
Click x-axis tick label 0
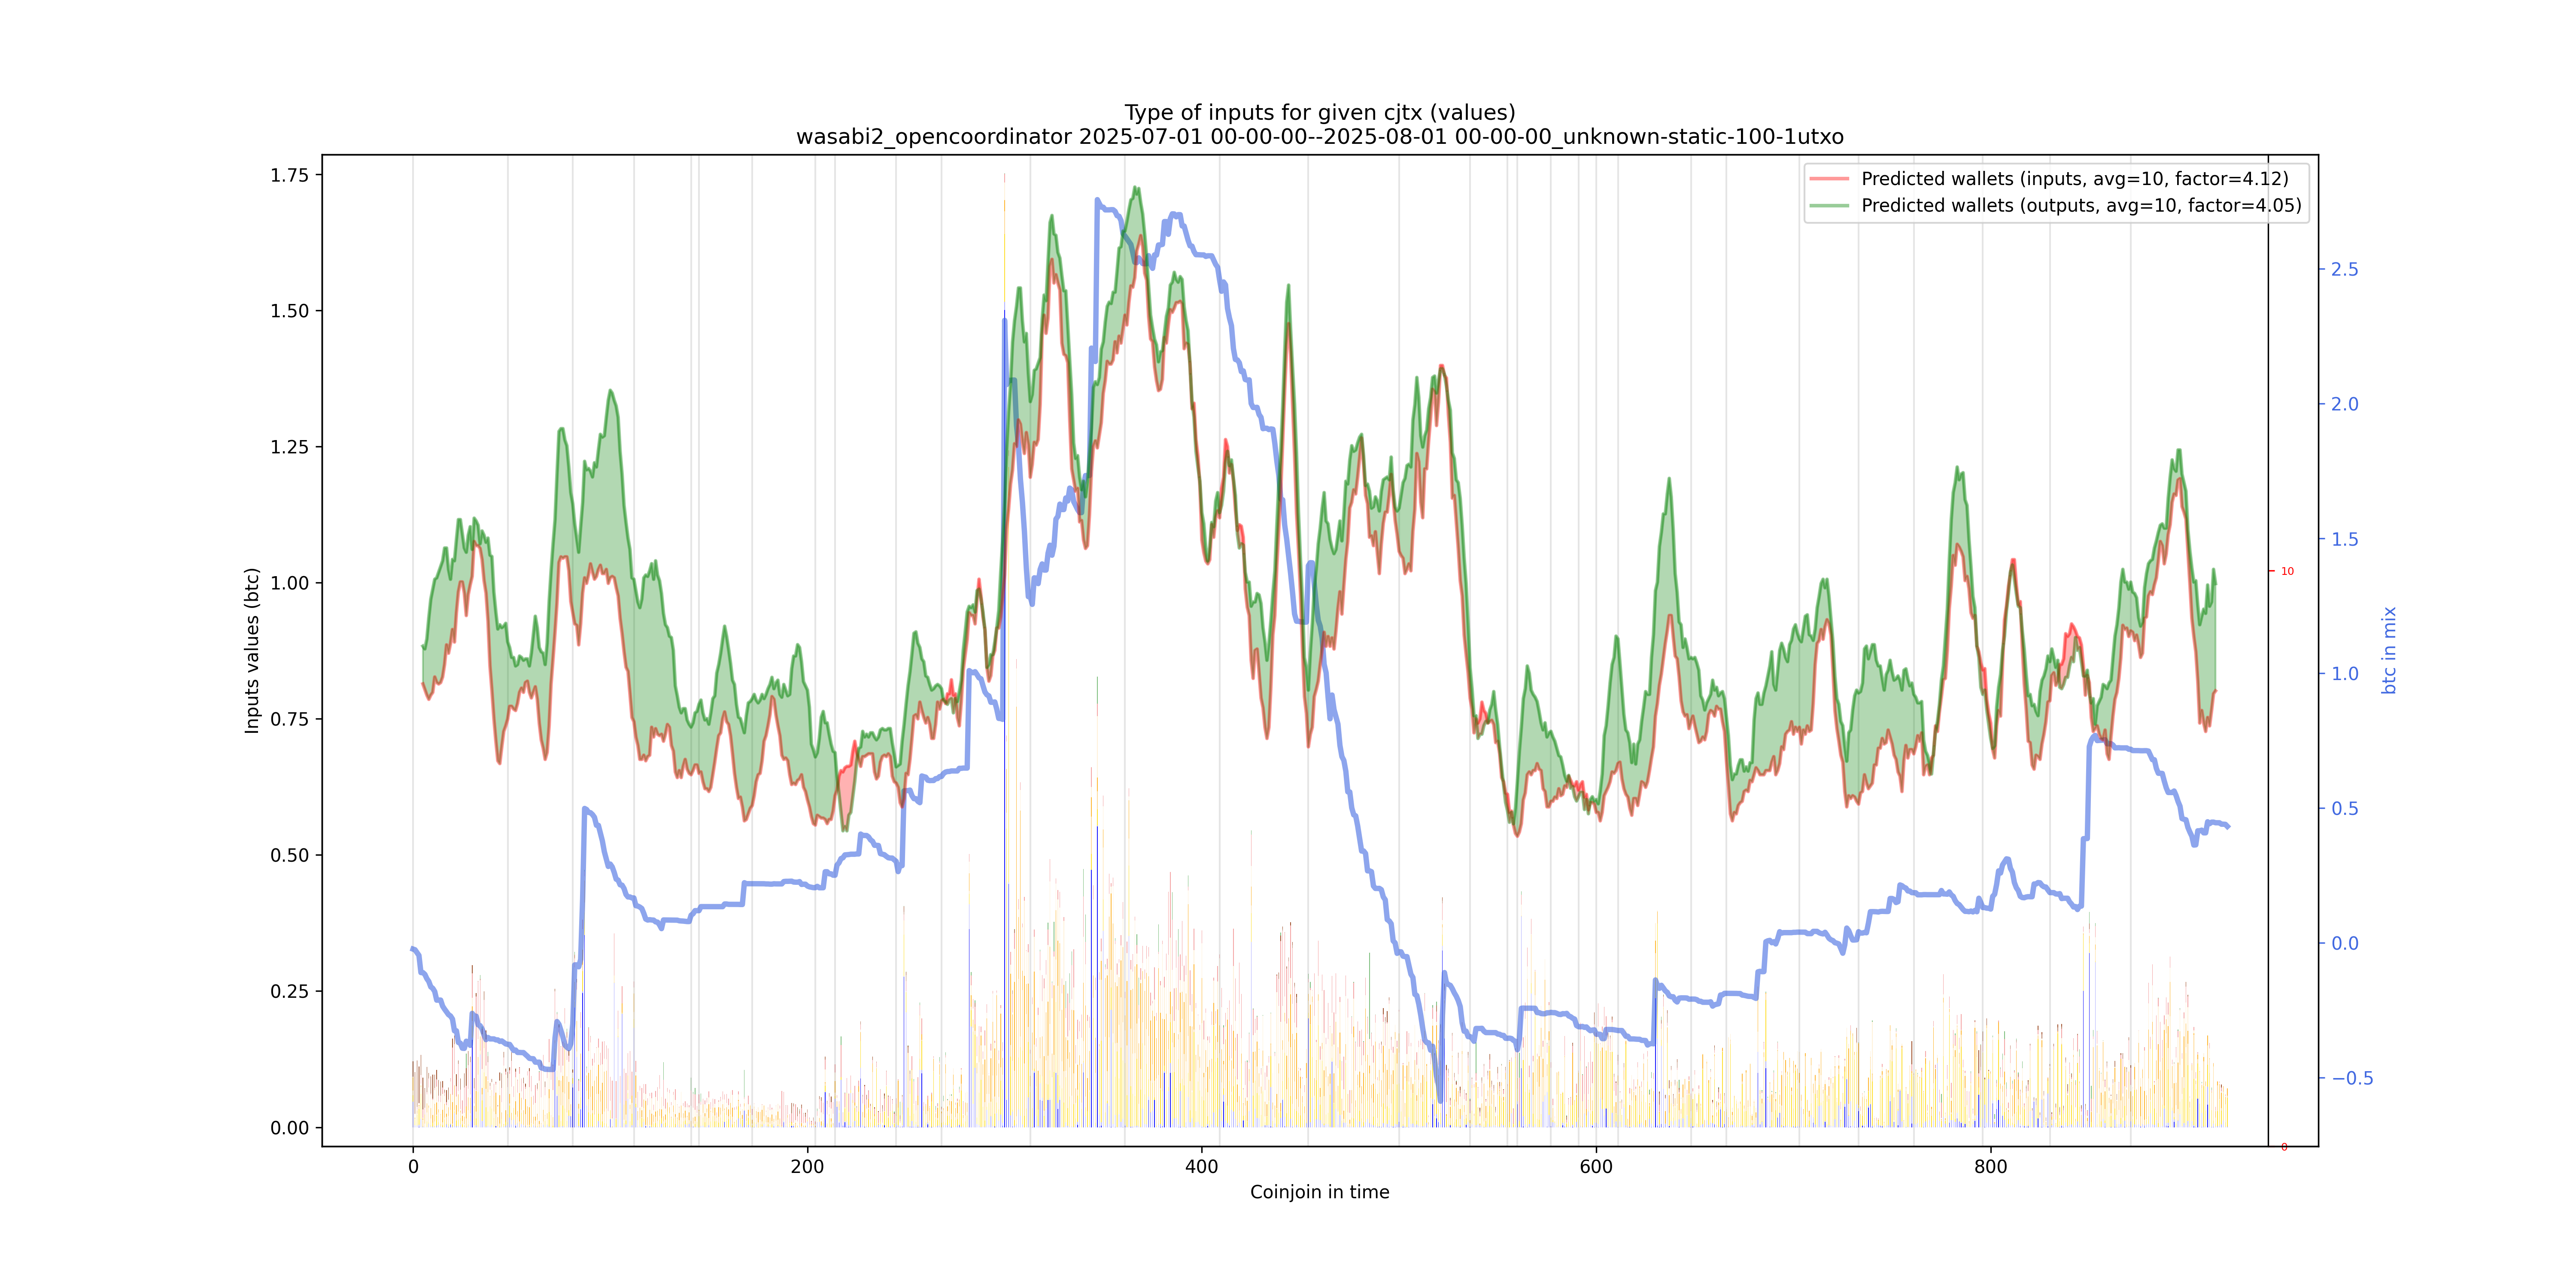(x=413, y=1166)
